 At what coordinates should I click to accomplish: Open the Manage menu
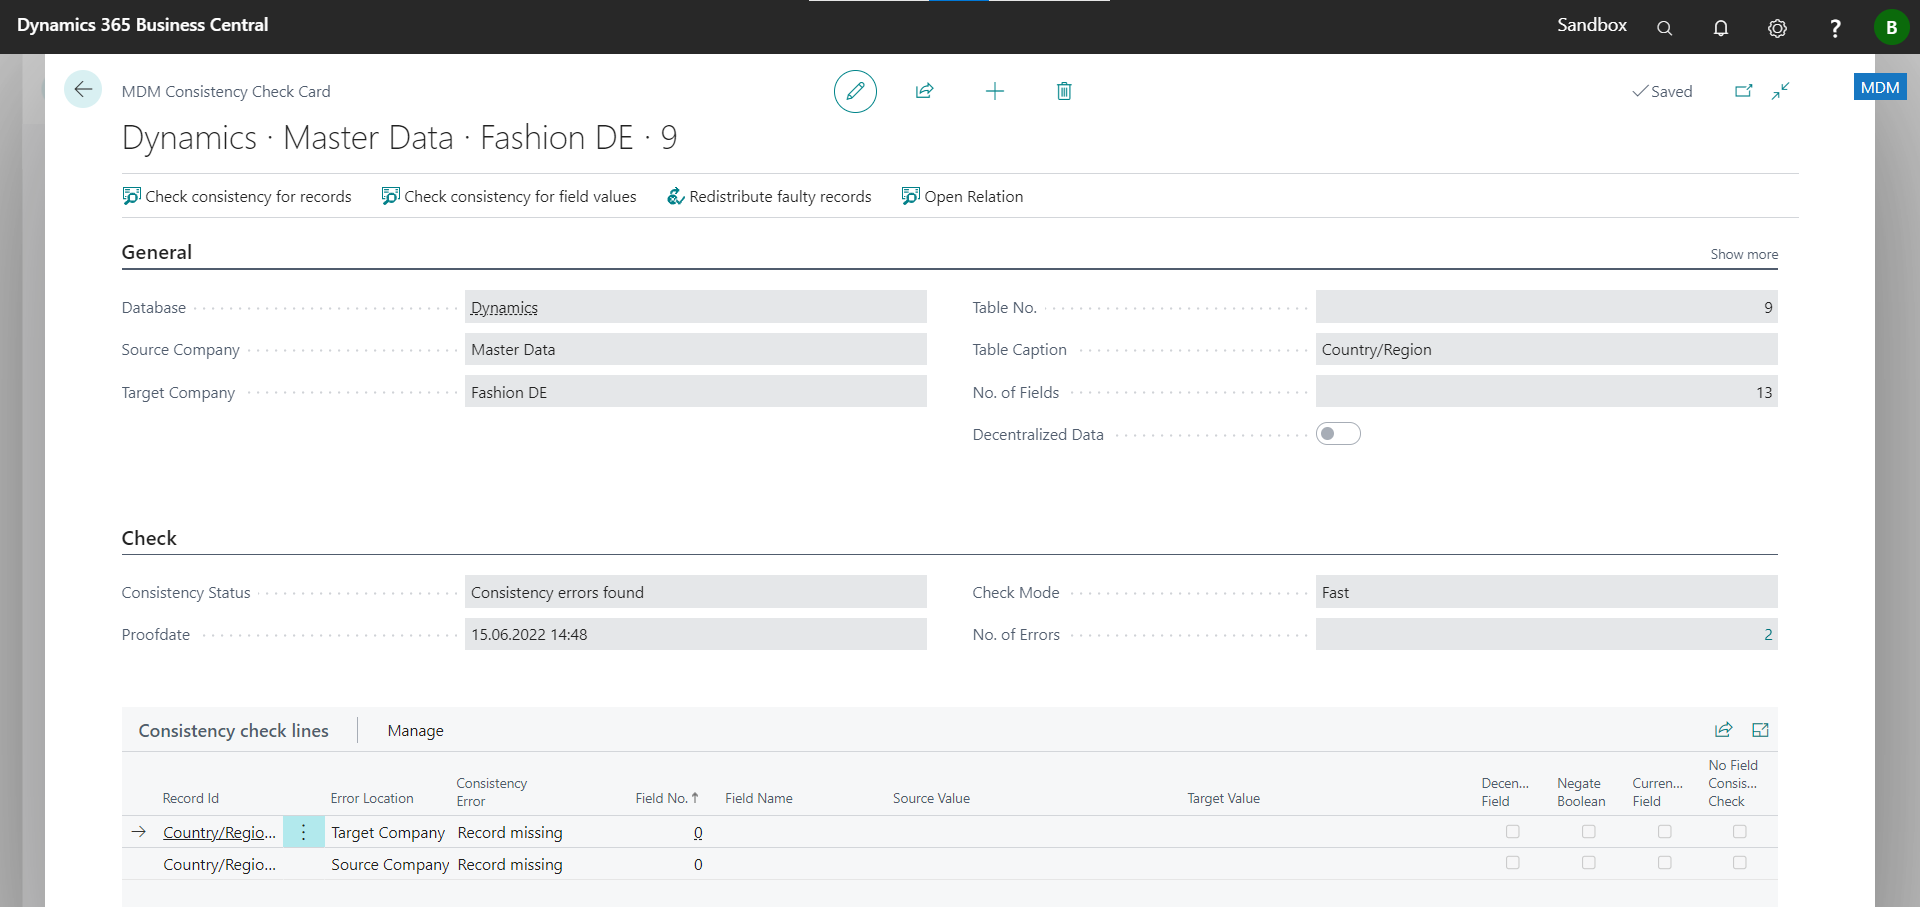pyautogui.click(x=415, y=731)
